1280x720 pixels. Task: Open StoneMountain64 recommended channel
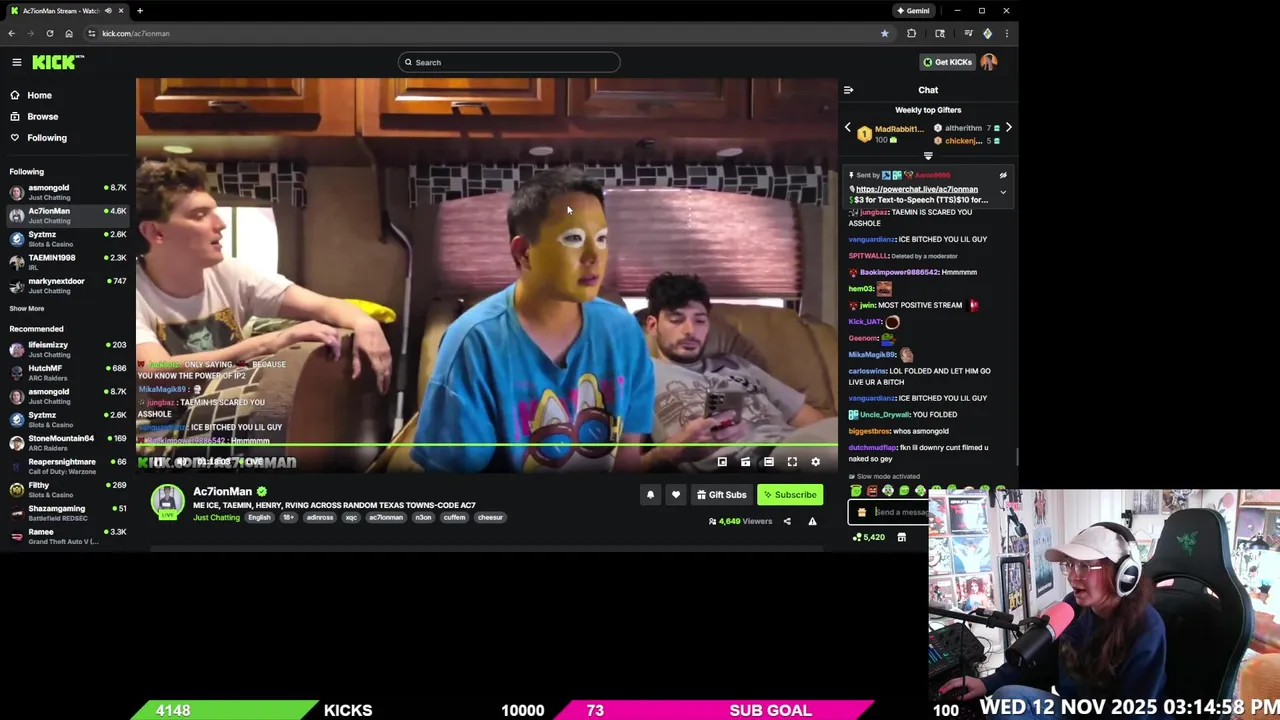coord(68,442)
